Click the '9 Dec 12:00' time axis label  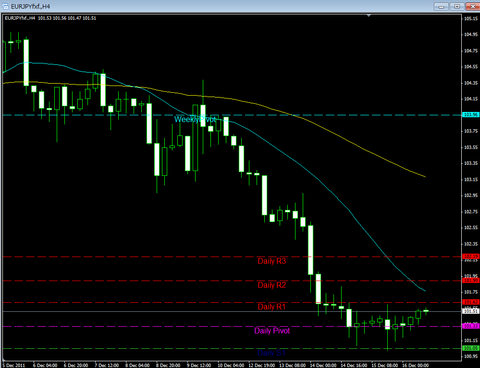point(199,365)
